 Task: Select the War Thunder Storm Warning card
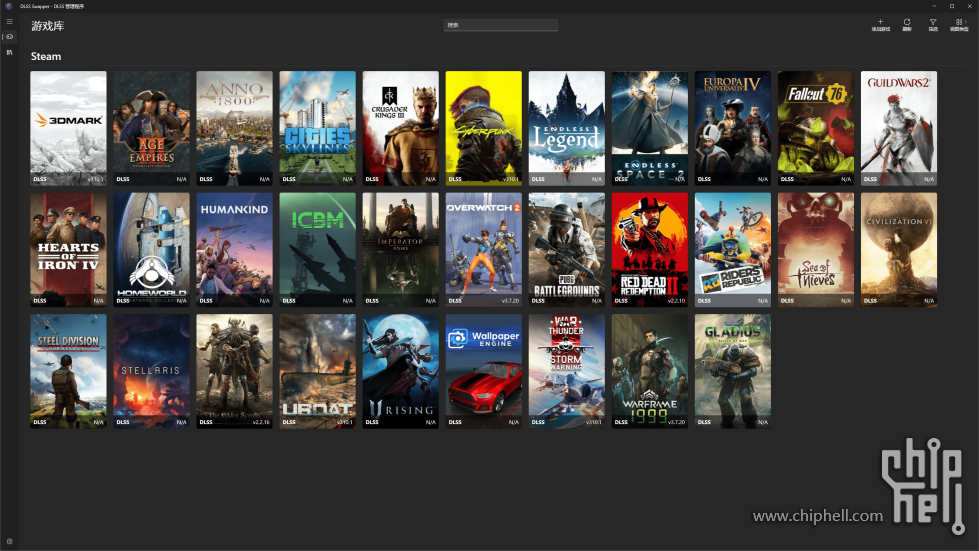[566, 371]
